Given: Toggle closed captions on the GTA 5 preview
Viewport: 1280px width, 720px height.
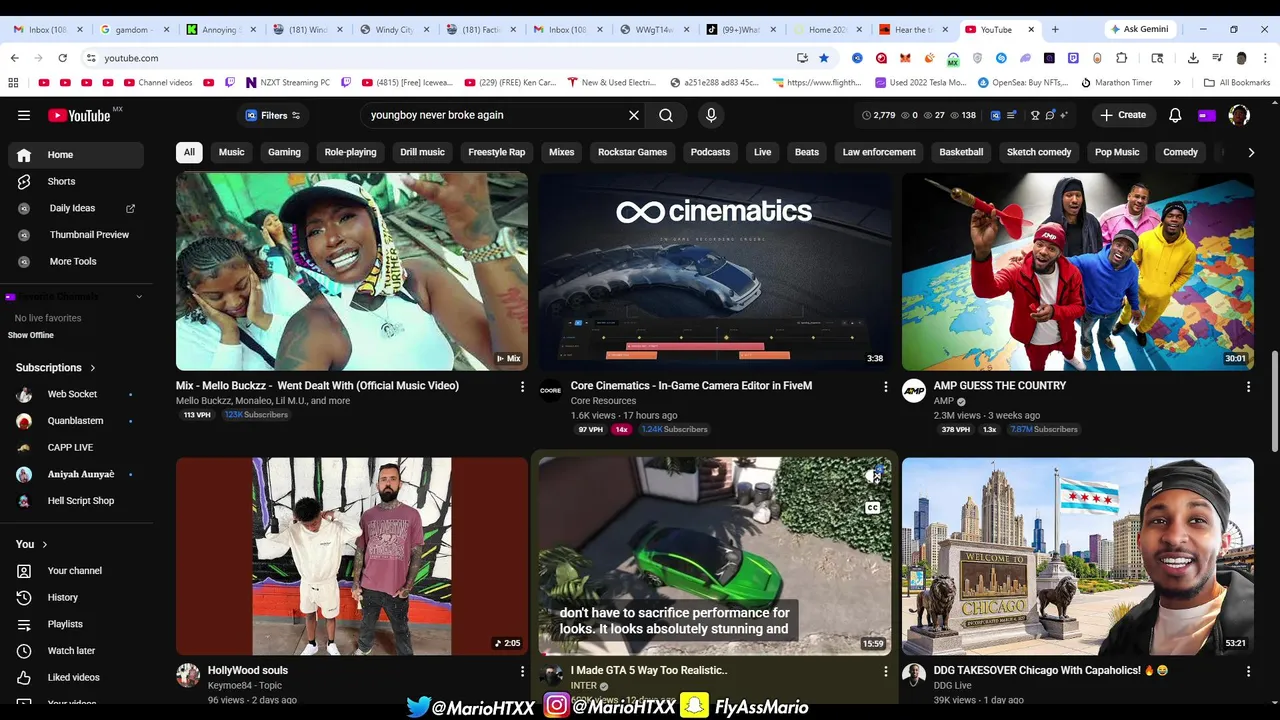Looking at the screenshot, I should coord(872,508).
